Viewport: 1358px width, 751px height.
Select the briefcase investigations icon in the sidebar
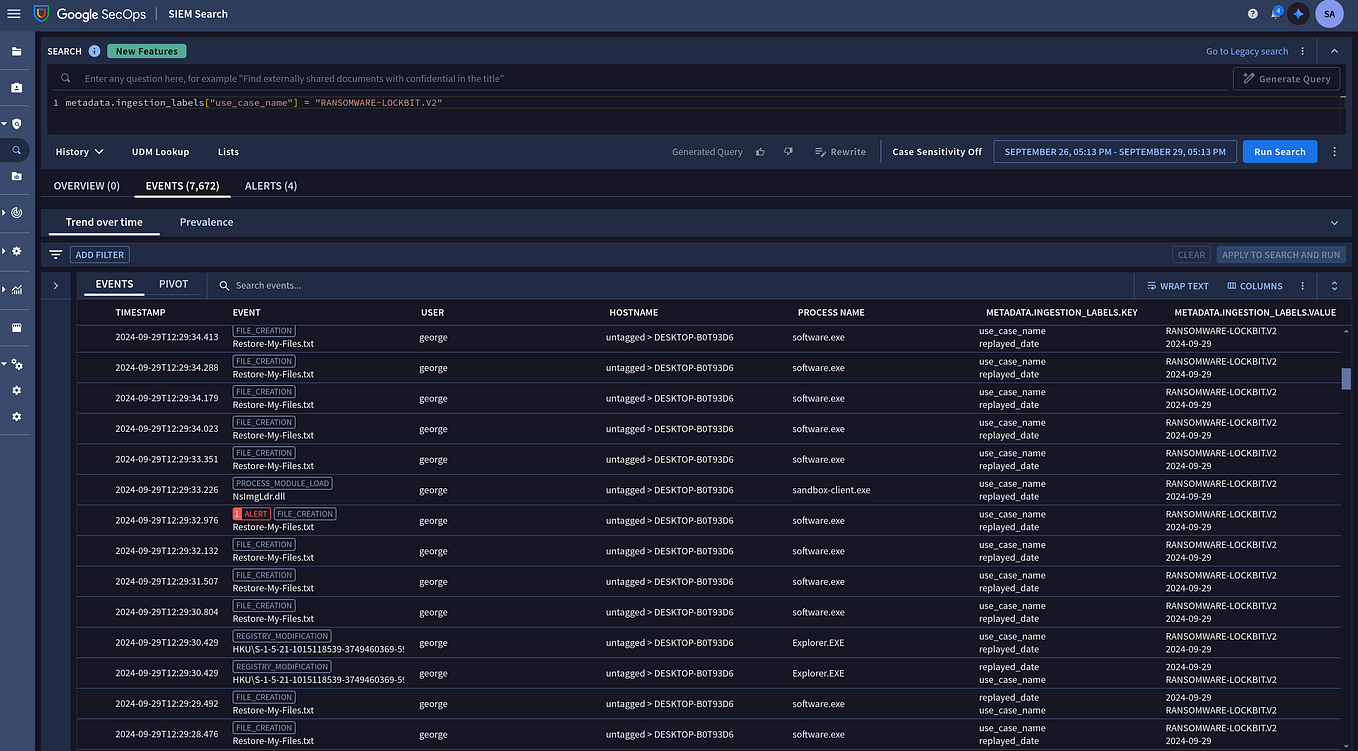click(16, 88)
